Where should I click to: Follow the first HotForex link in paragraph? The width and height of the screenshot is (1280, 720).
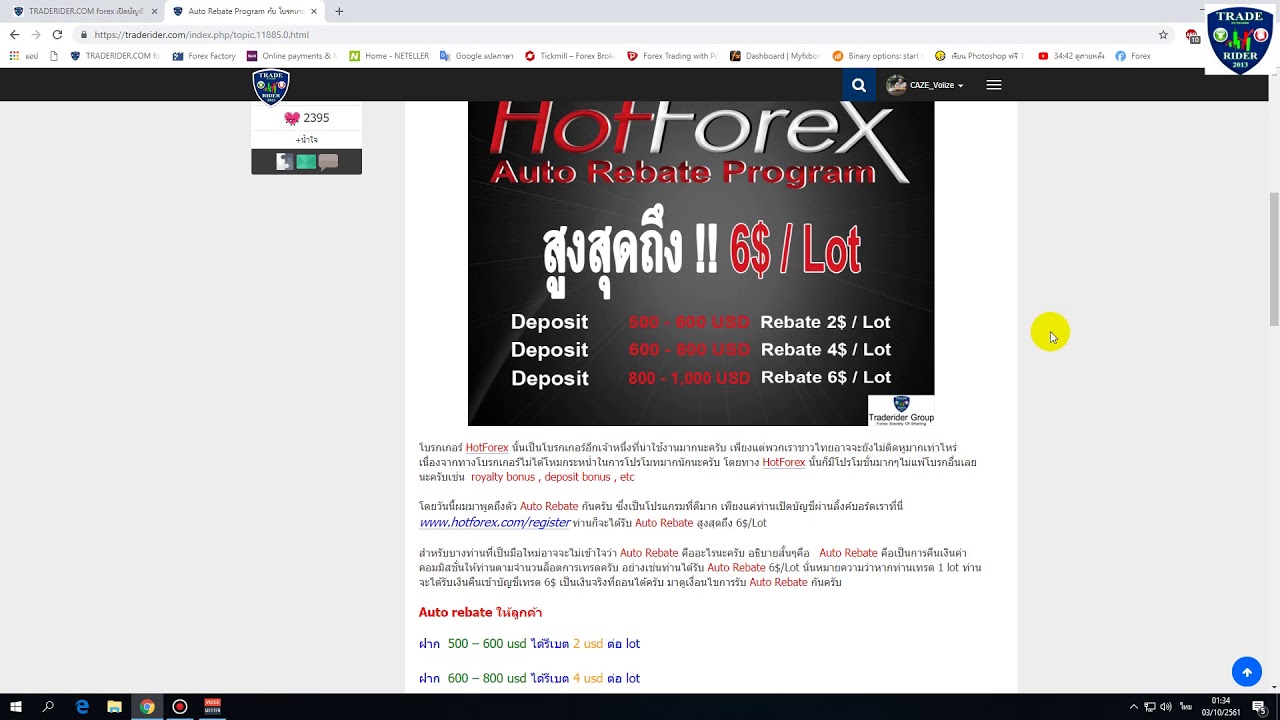[x=487, y=447]
